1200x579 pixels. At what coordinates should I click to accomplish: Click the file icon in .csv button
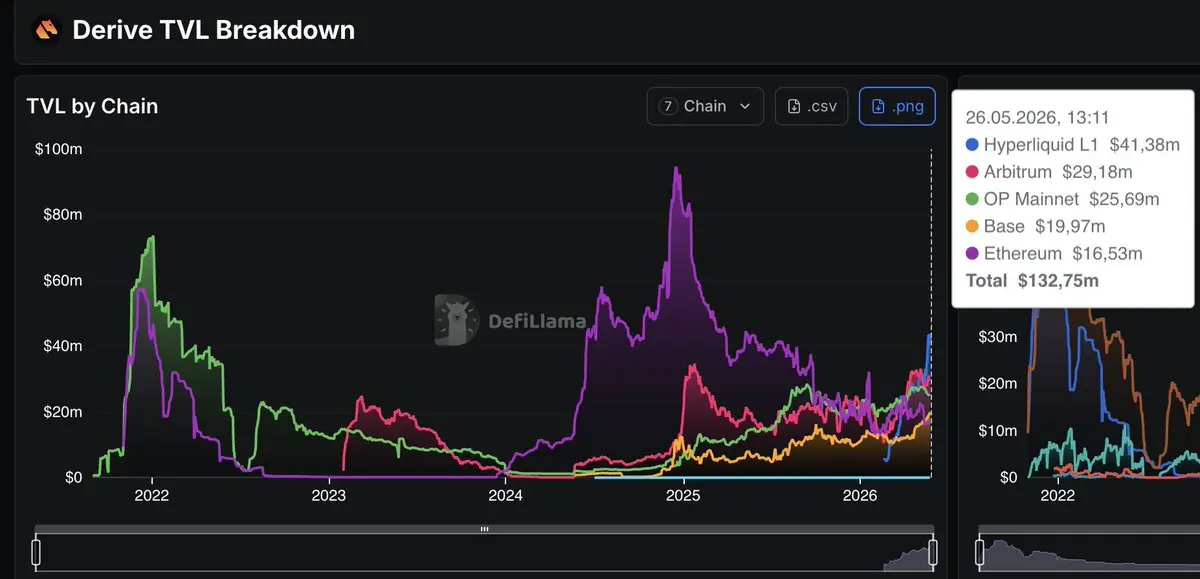point(794,106)
